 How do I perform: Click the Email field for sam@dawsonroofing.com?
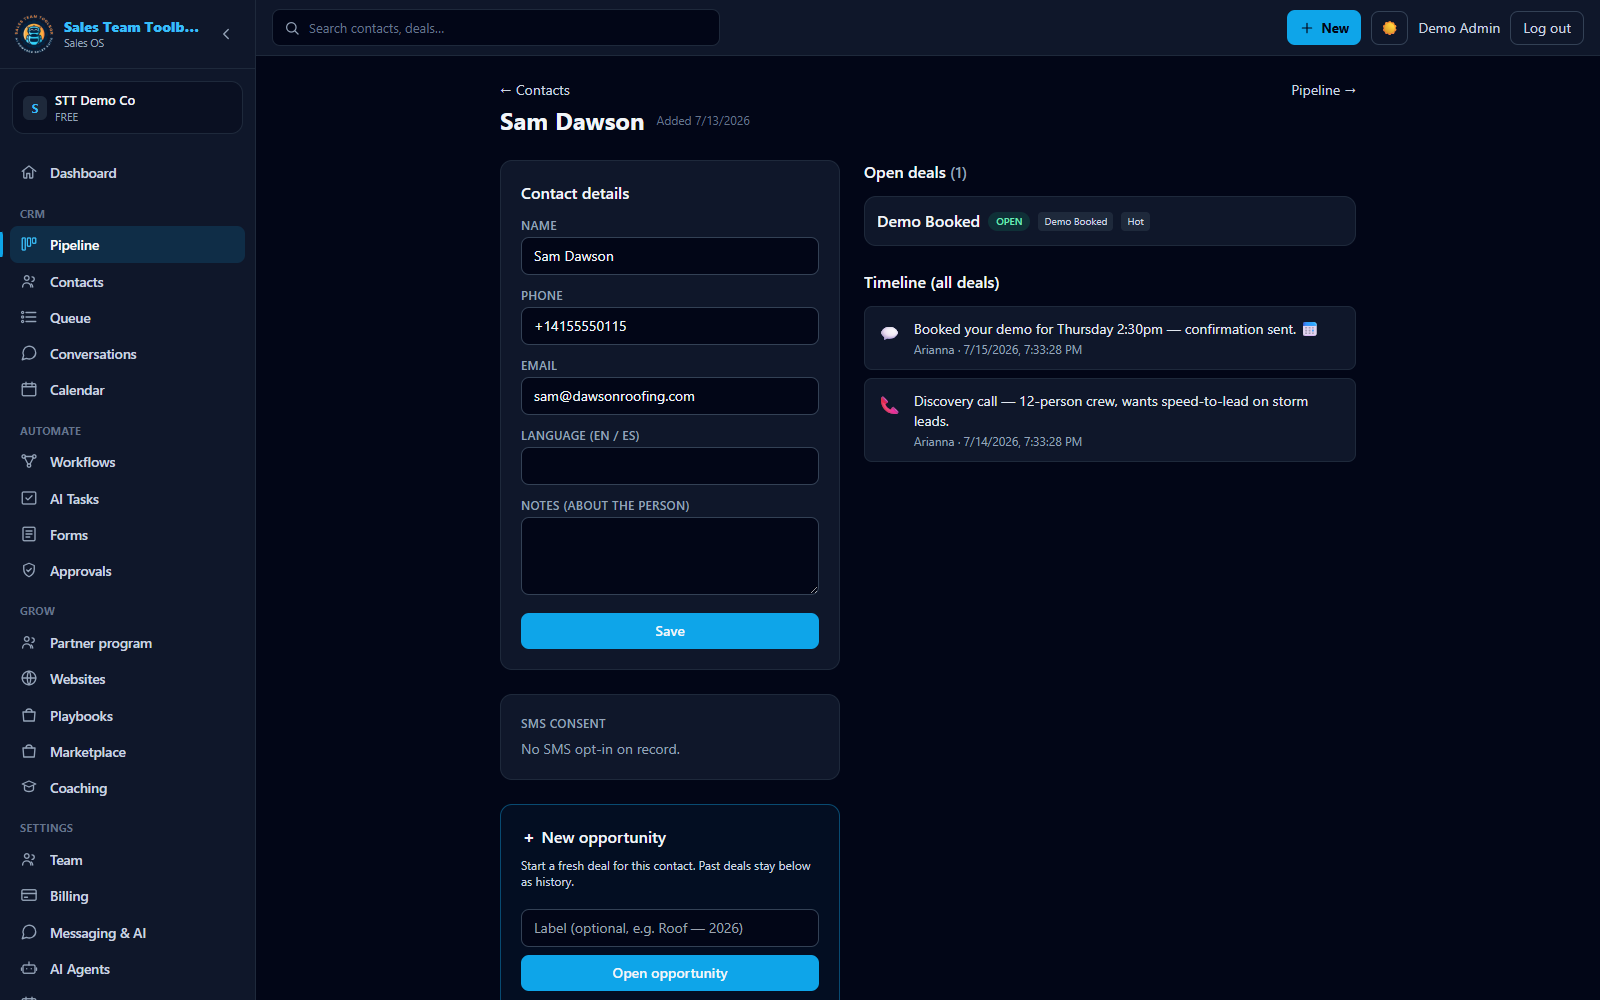[670, 396]
